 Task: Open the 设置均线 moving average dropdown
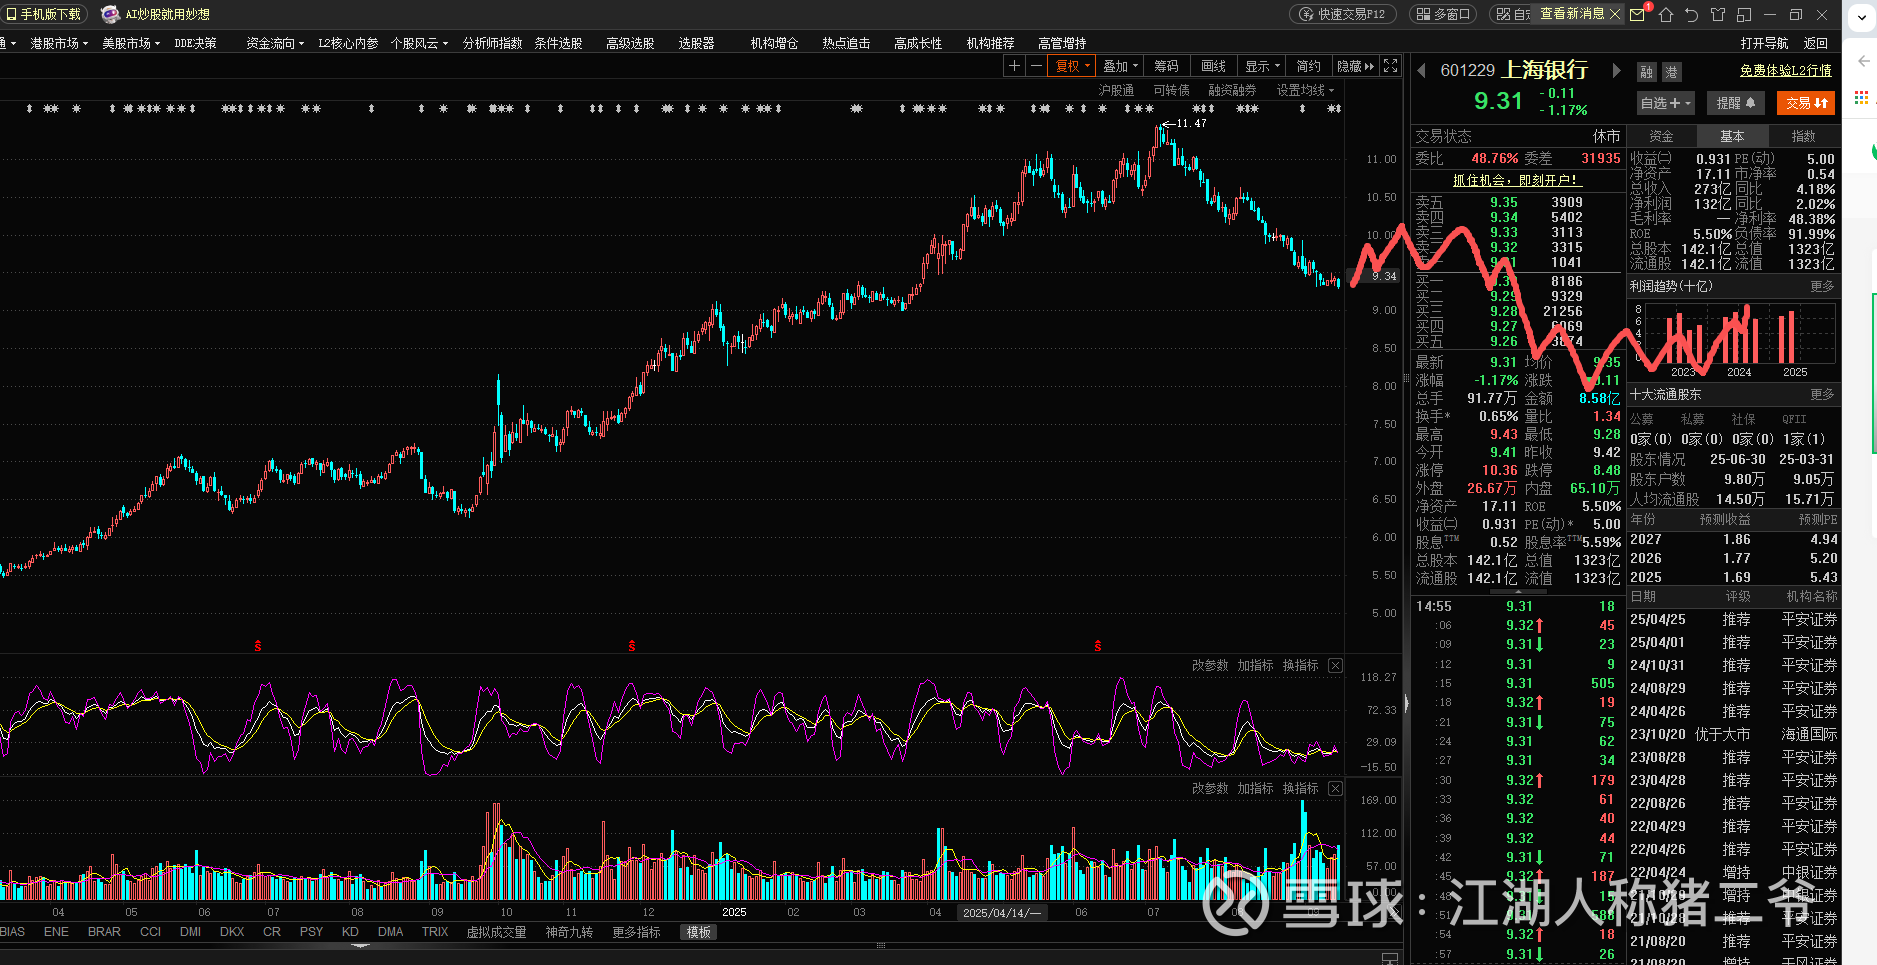[x=1305, y=90]
